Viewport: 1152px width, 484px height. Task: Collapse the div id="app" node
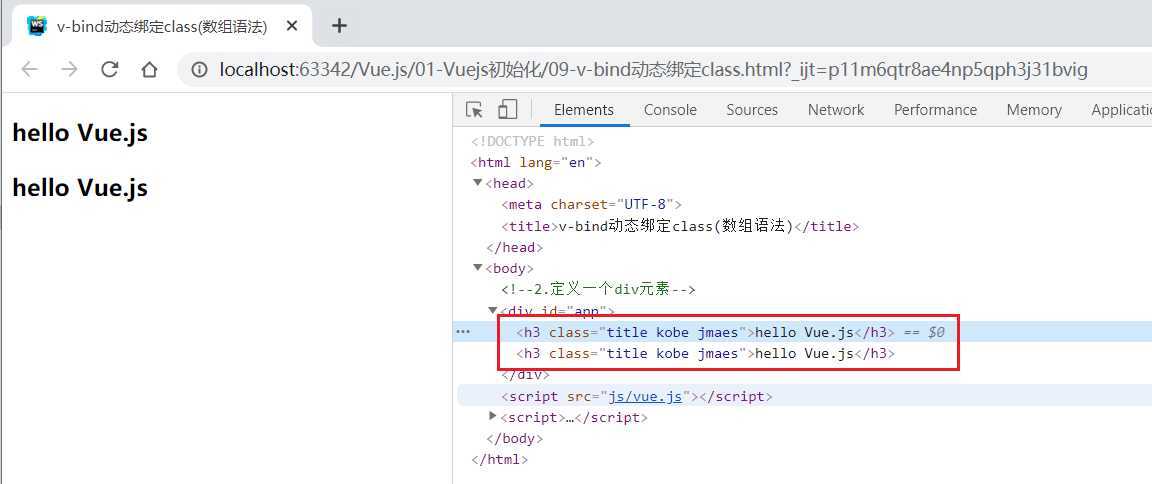pos(494,311)
